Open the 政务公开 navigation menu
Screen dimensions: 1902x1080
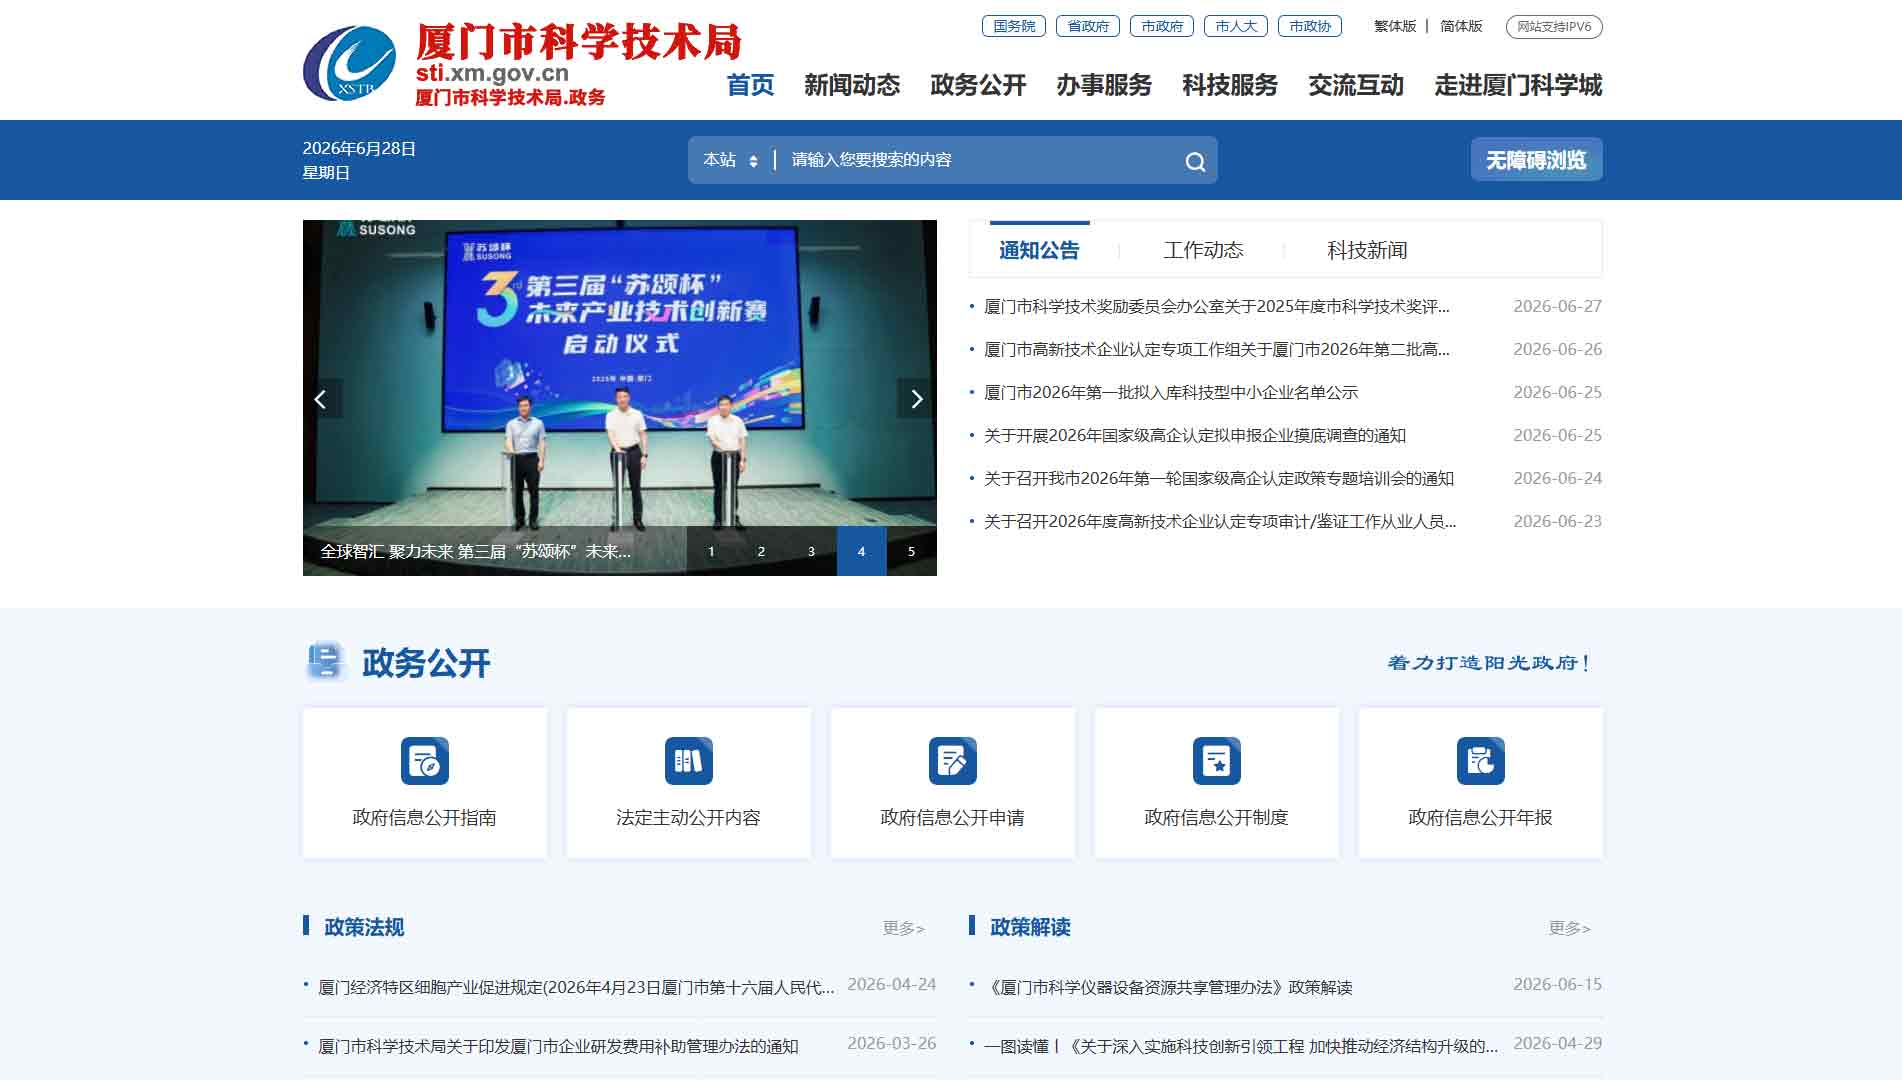(x=978, y=85)
